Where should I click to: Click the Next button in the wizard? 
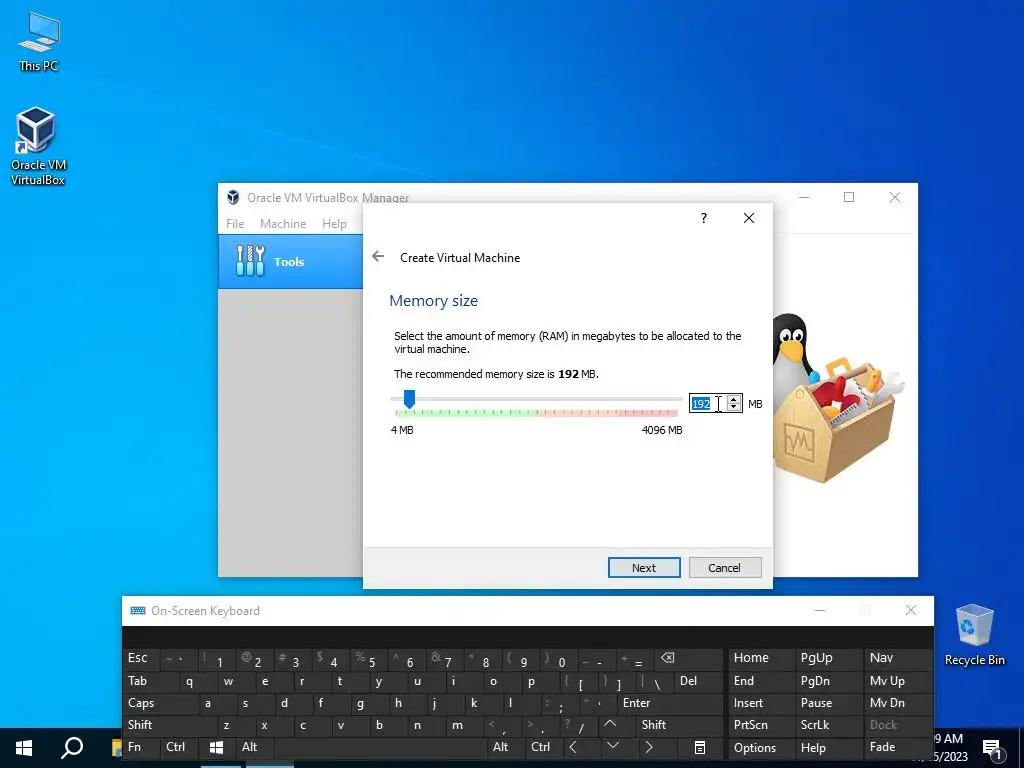(x=644, y=568)
